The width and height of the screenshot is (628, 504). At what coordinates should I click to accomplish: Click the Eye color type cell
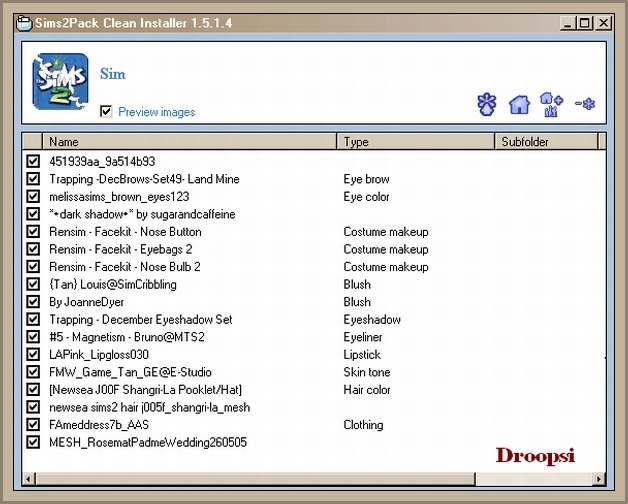tap(366, 197)
